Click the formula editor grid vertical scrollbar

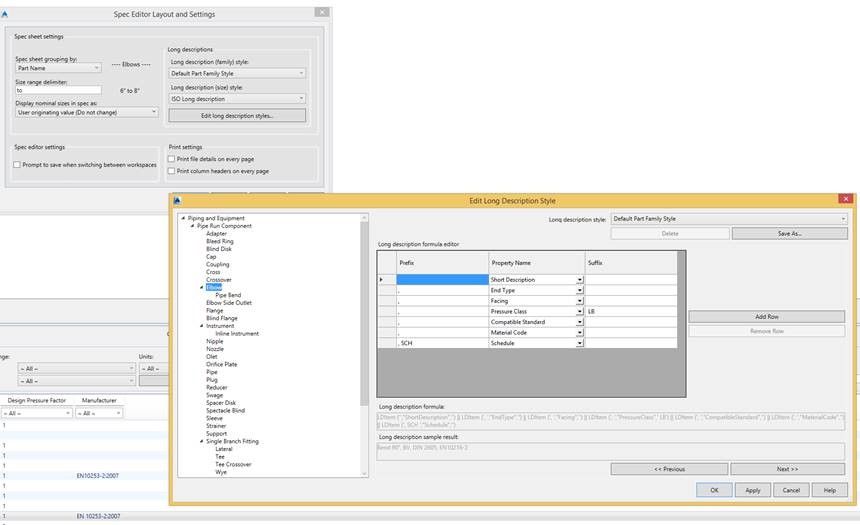click(681, 324)
